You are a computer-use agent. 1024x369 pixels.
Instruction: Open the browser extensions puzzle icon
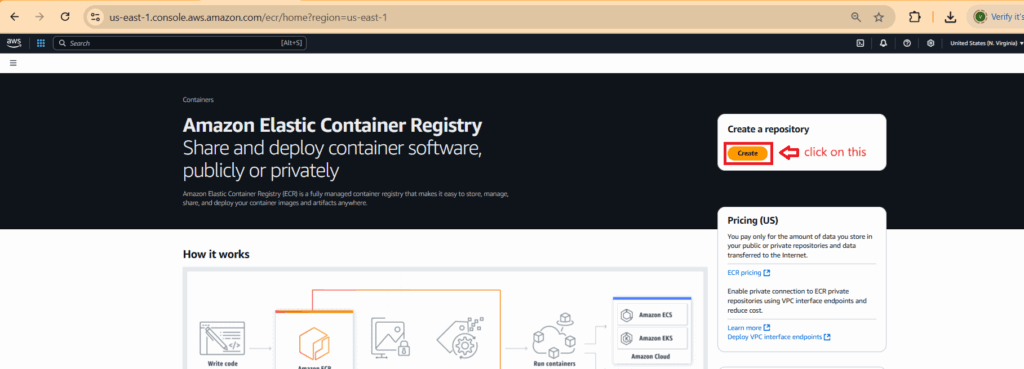[915, 17]
